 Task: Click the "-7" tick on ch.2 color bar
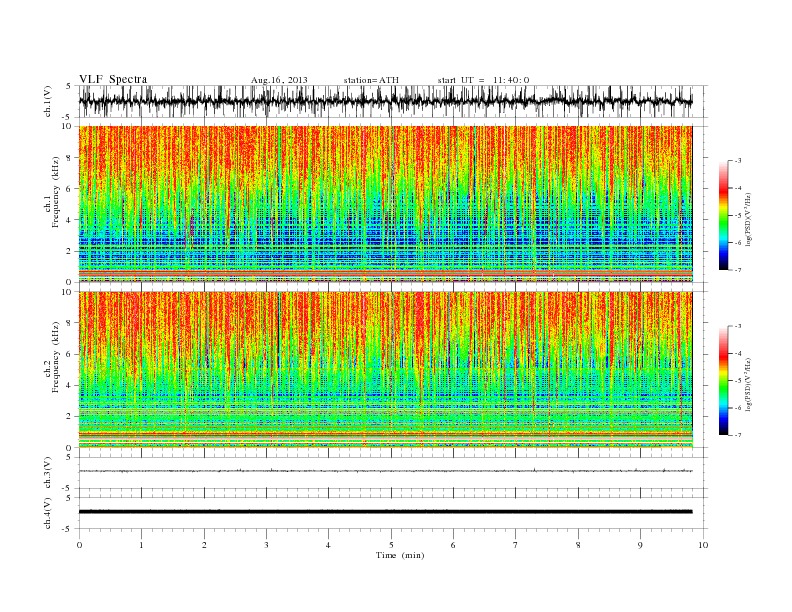[x=738, y=435]
